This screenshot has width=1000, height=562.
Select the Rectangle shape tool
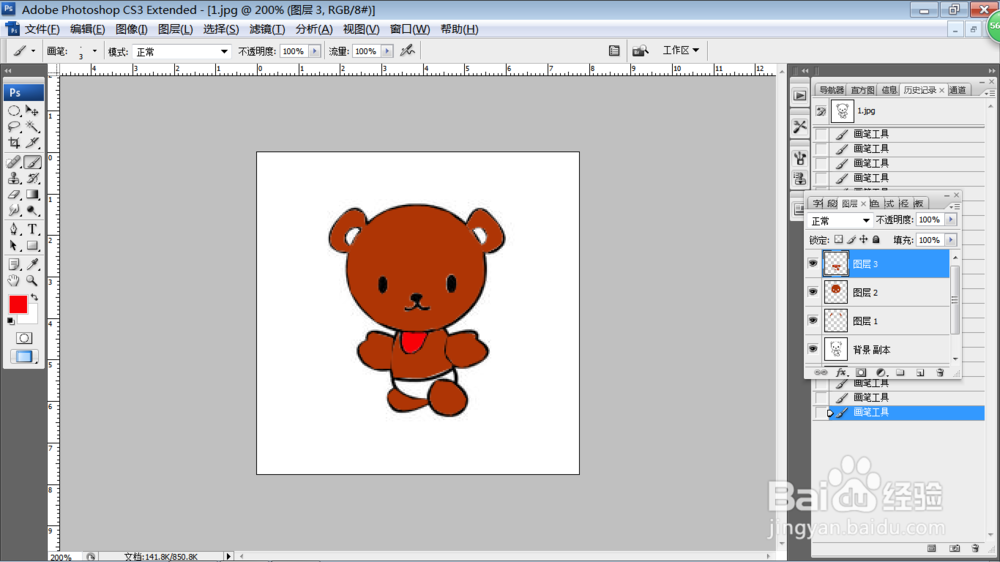point(32,246)
